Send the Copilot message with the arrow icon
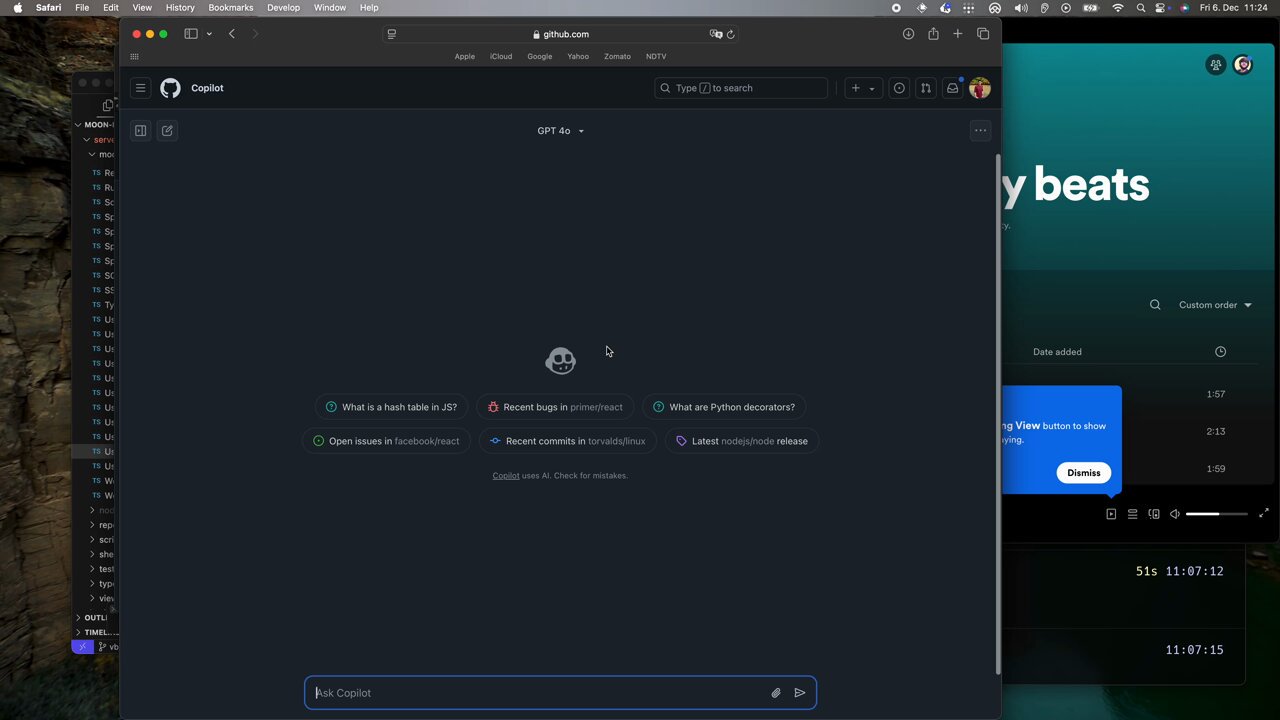The image size is (1280, 720). pos(800,693)
